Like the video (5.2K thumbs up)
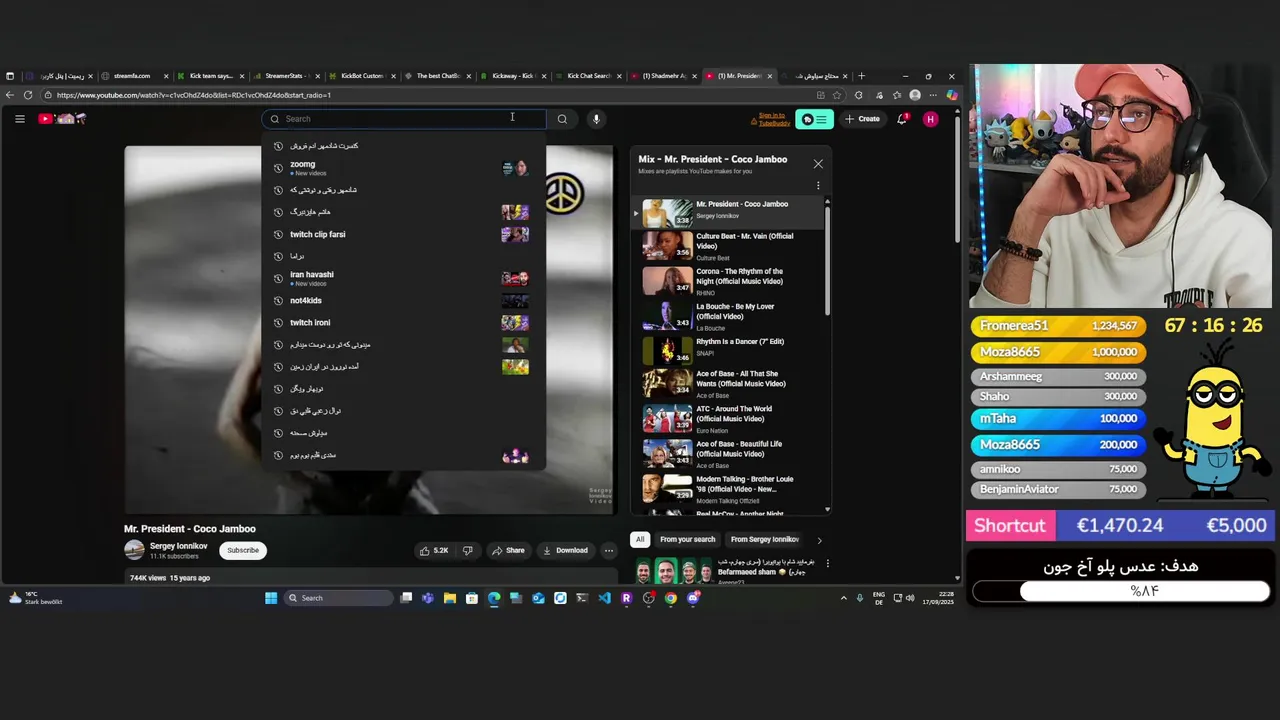Screen dimensions: 1280x720 (434, 550)
